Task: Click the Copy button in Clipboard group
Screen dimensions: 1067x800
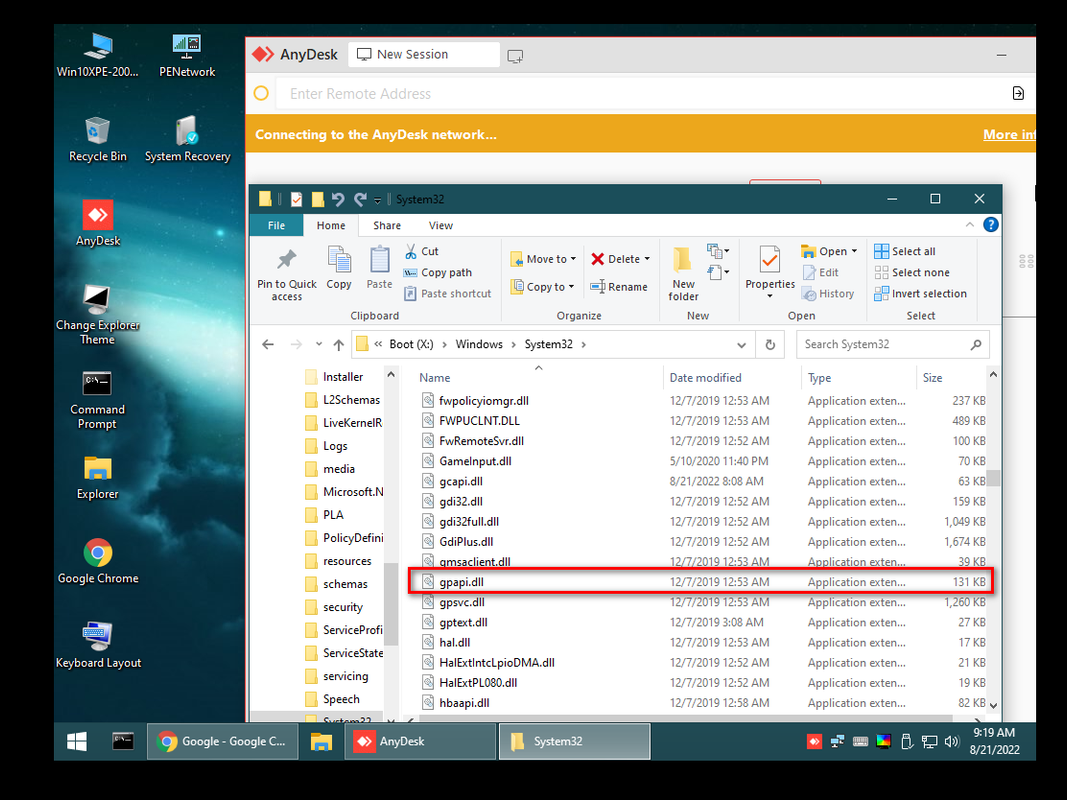Action: click(339, 268)
